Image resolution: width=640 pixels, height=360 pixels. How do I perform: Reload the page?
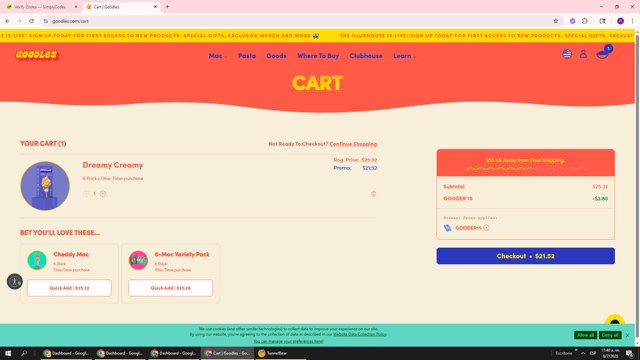click(x=31, y=21)
